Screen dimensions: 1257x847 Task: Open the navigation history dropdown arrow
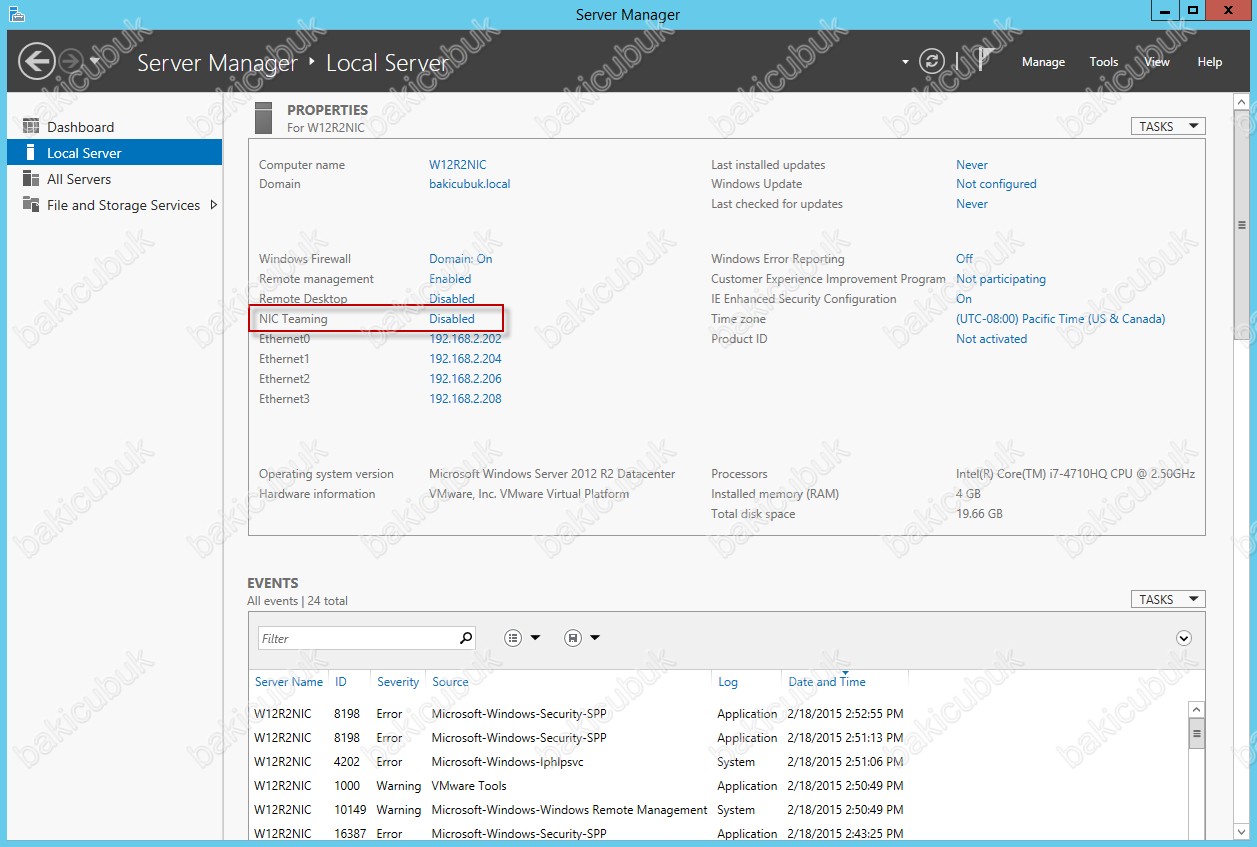click(95, 61)
